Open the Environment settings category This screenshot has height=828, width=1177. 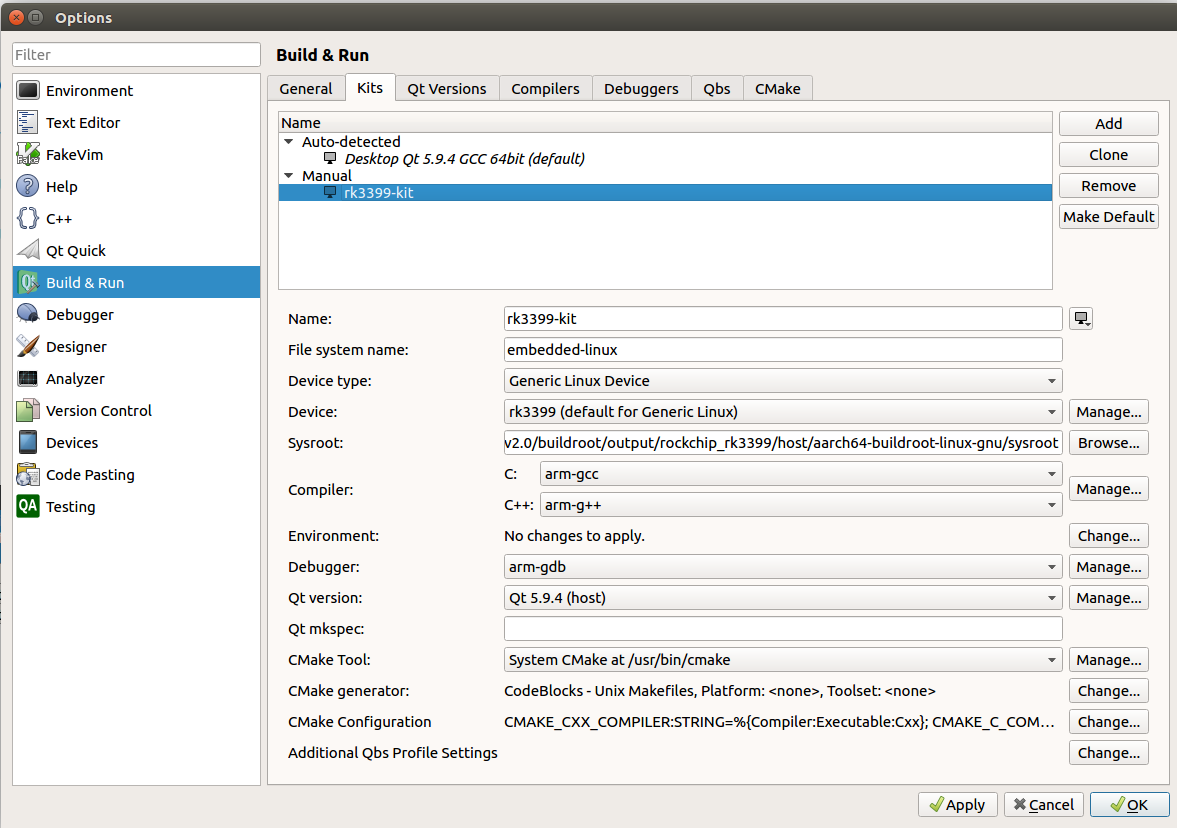(x=89, y=91)
